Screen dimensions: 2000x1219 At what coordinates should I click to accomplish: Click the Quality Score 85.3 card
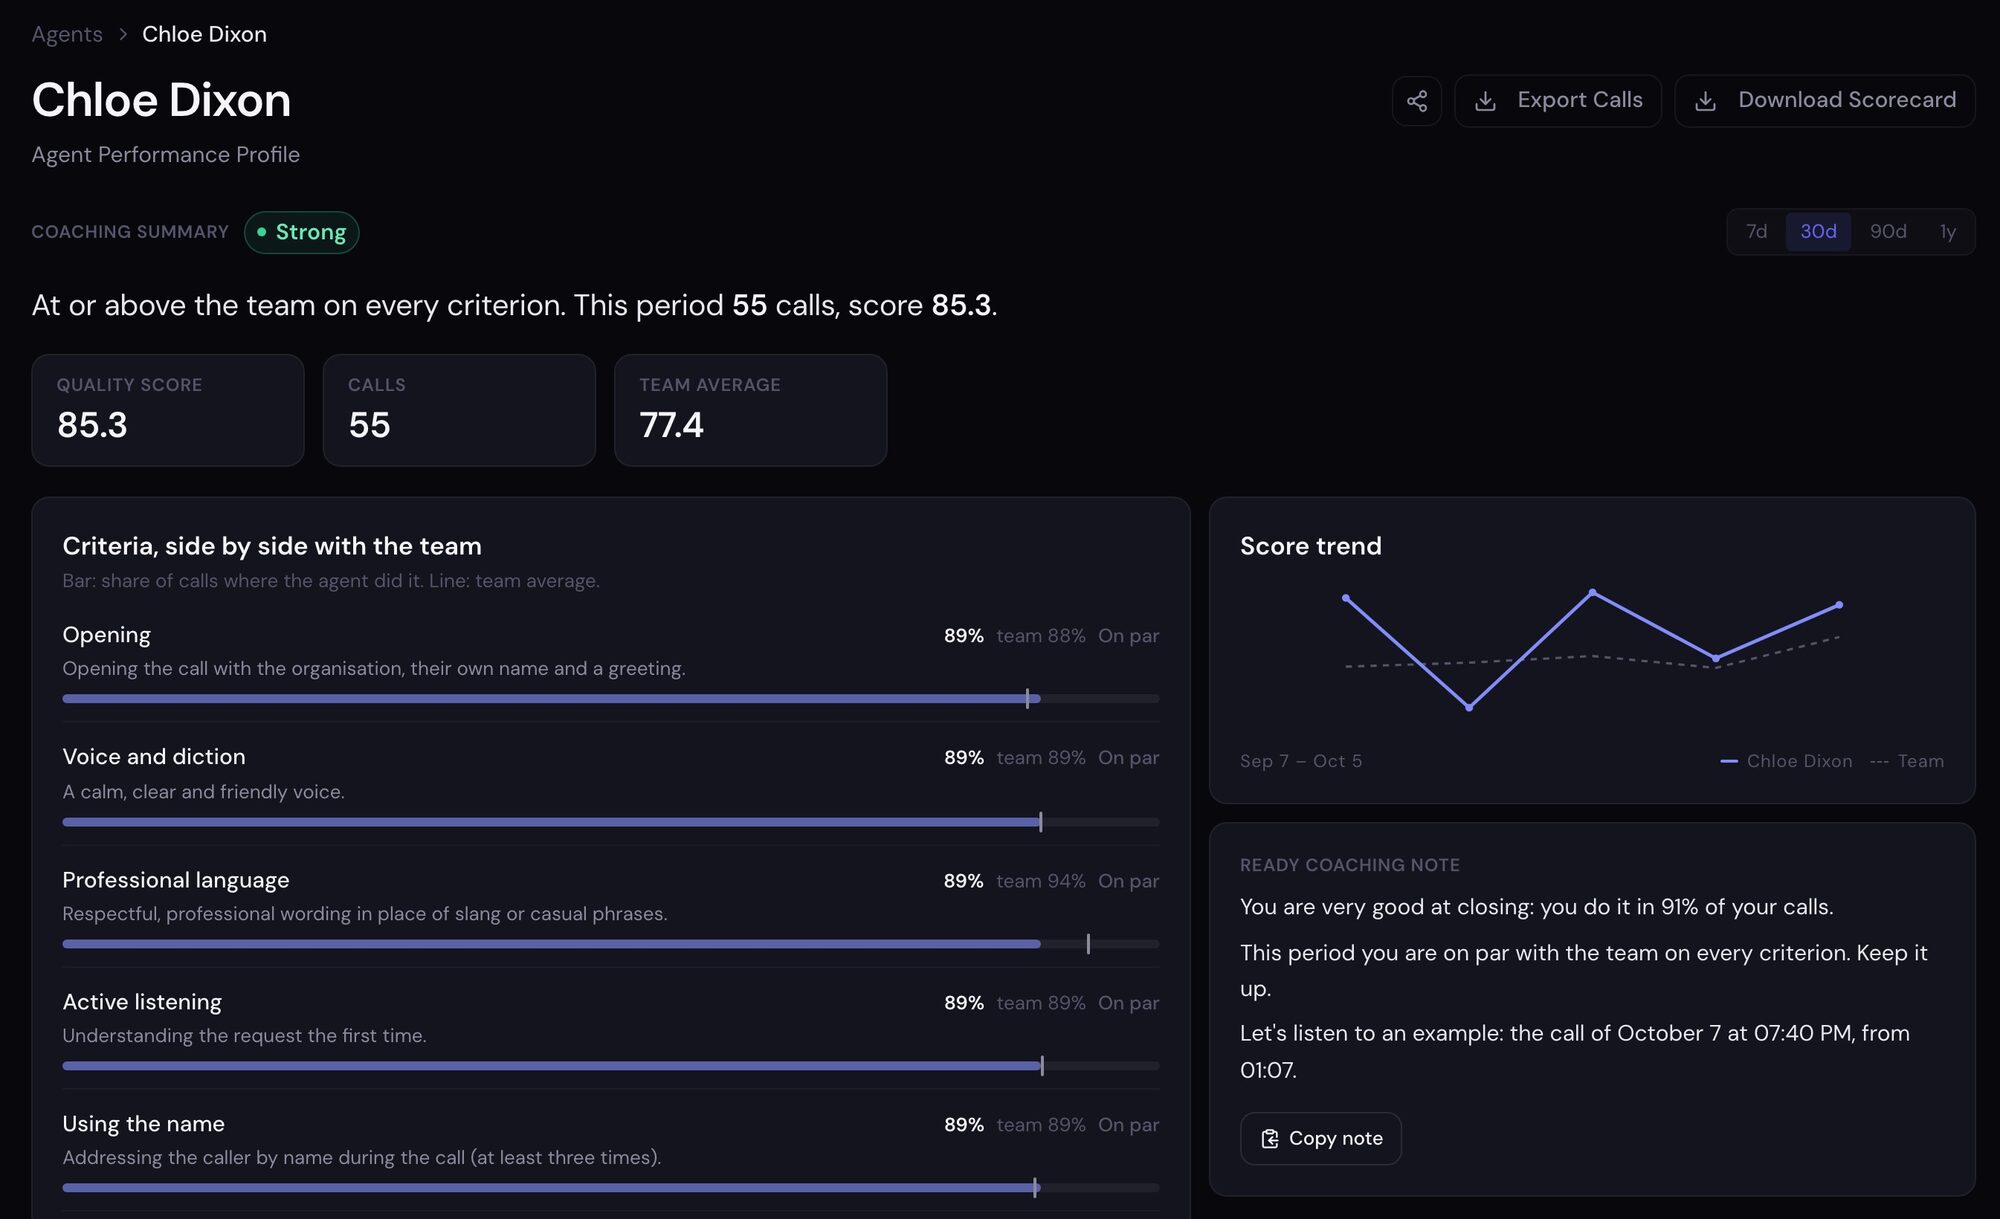click(x=168, y=410)
